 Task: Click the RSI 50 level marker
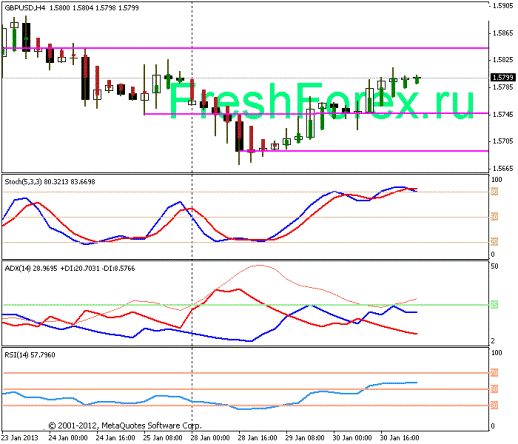point(494,389)
